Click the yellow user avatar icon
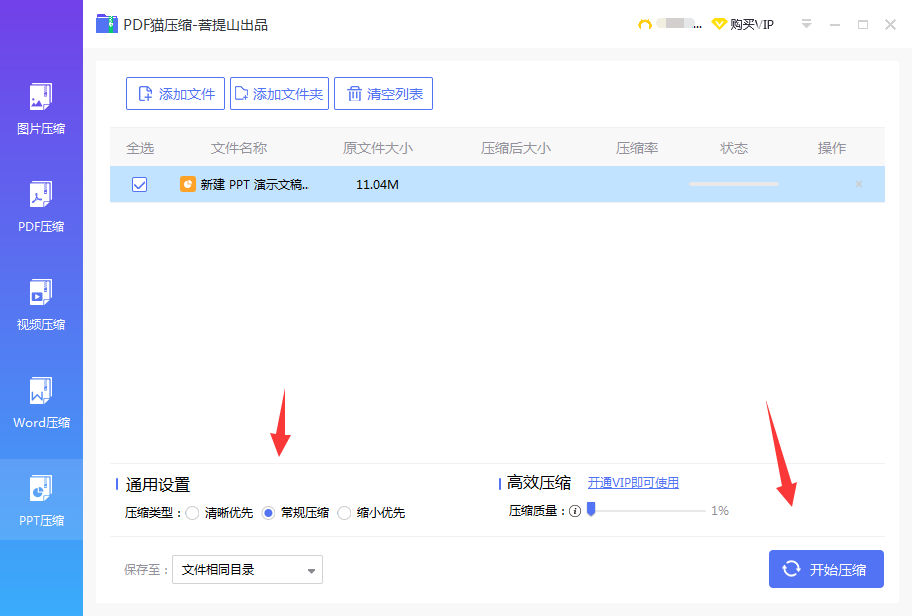 (644, 24)
